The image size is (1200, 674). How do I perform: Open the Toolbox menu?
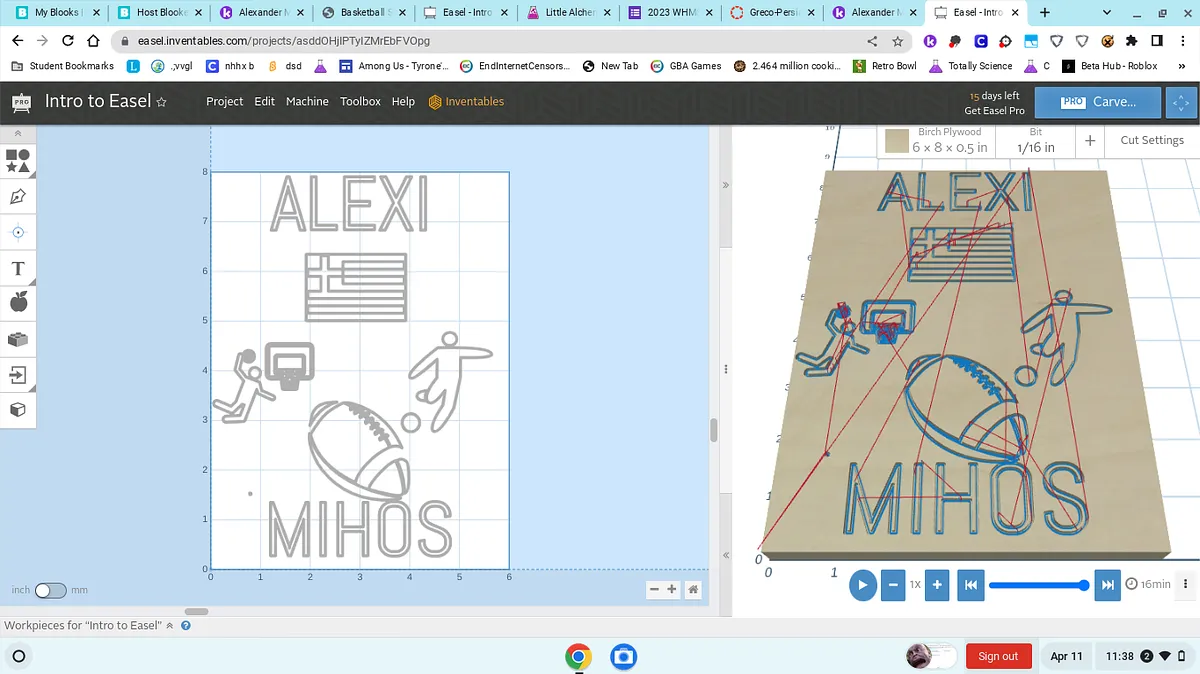(x=360, y=102)
